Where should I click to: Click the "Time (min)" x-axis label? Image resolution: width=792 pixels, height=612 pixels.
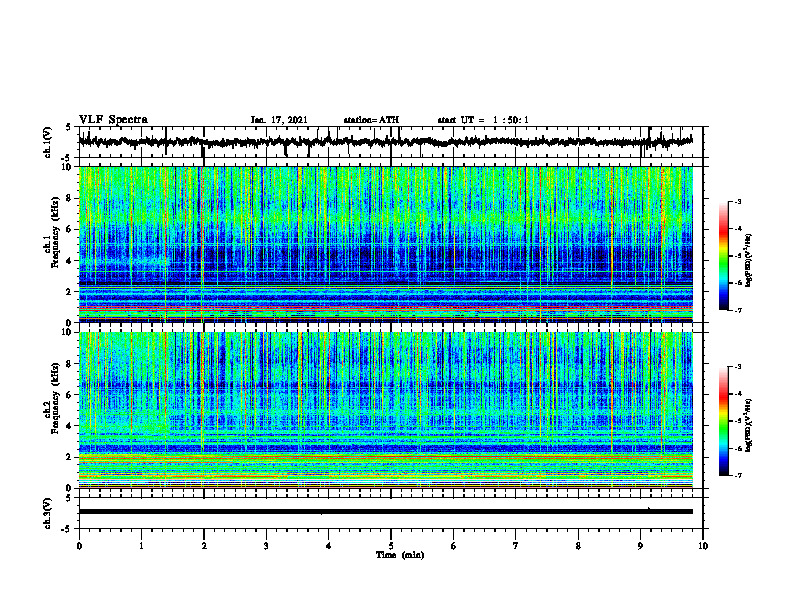[400, 555]
